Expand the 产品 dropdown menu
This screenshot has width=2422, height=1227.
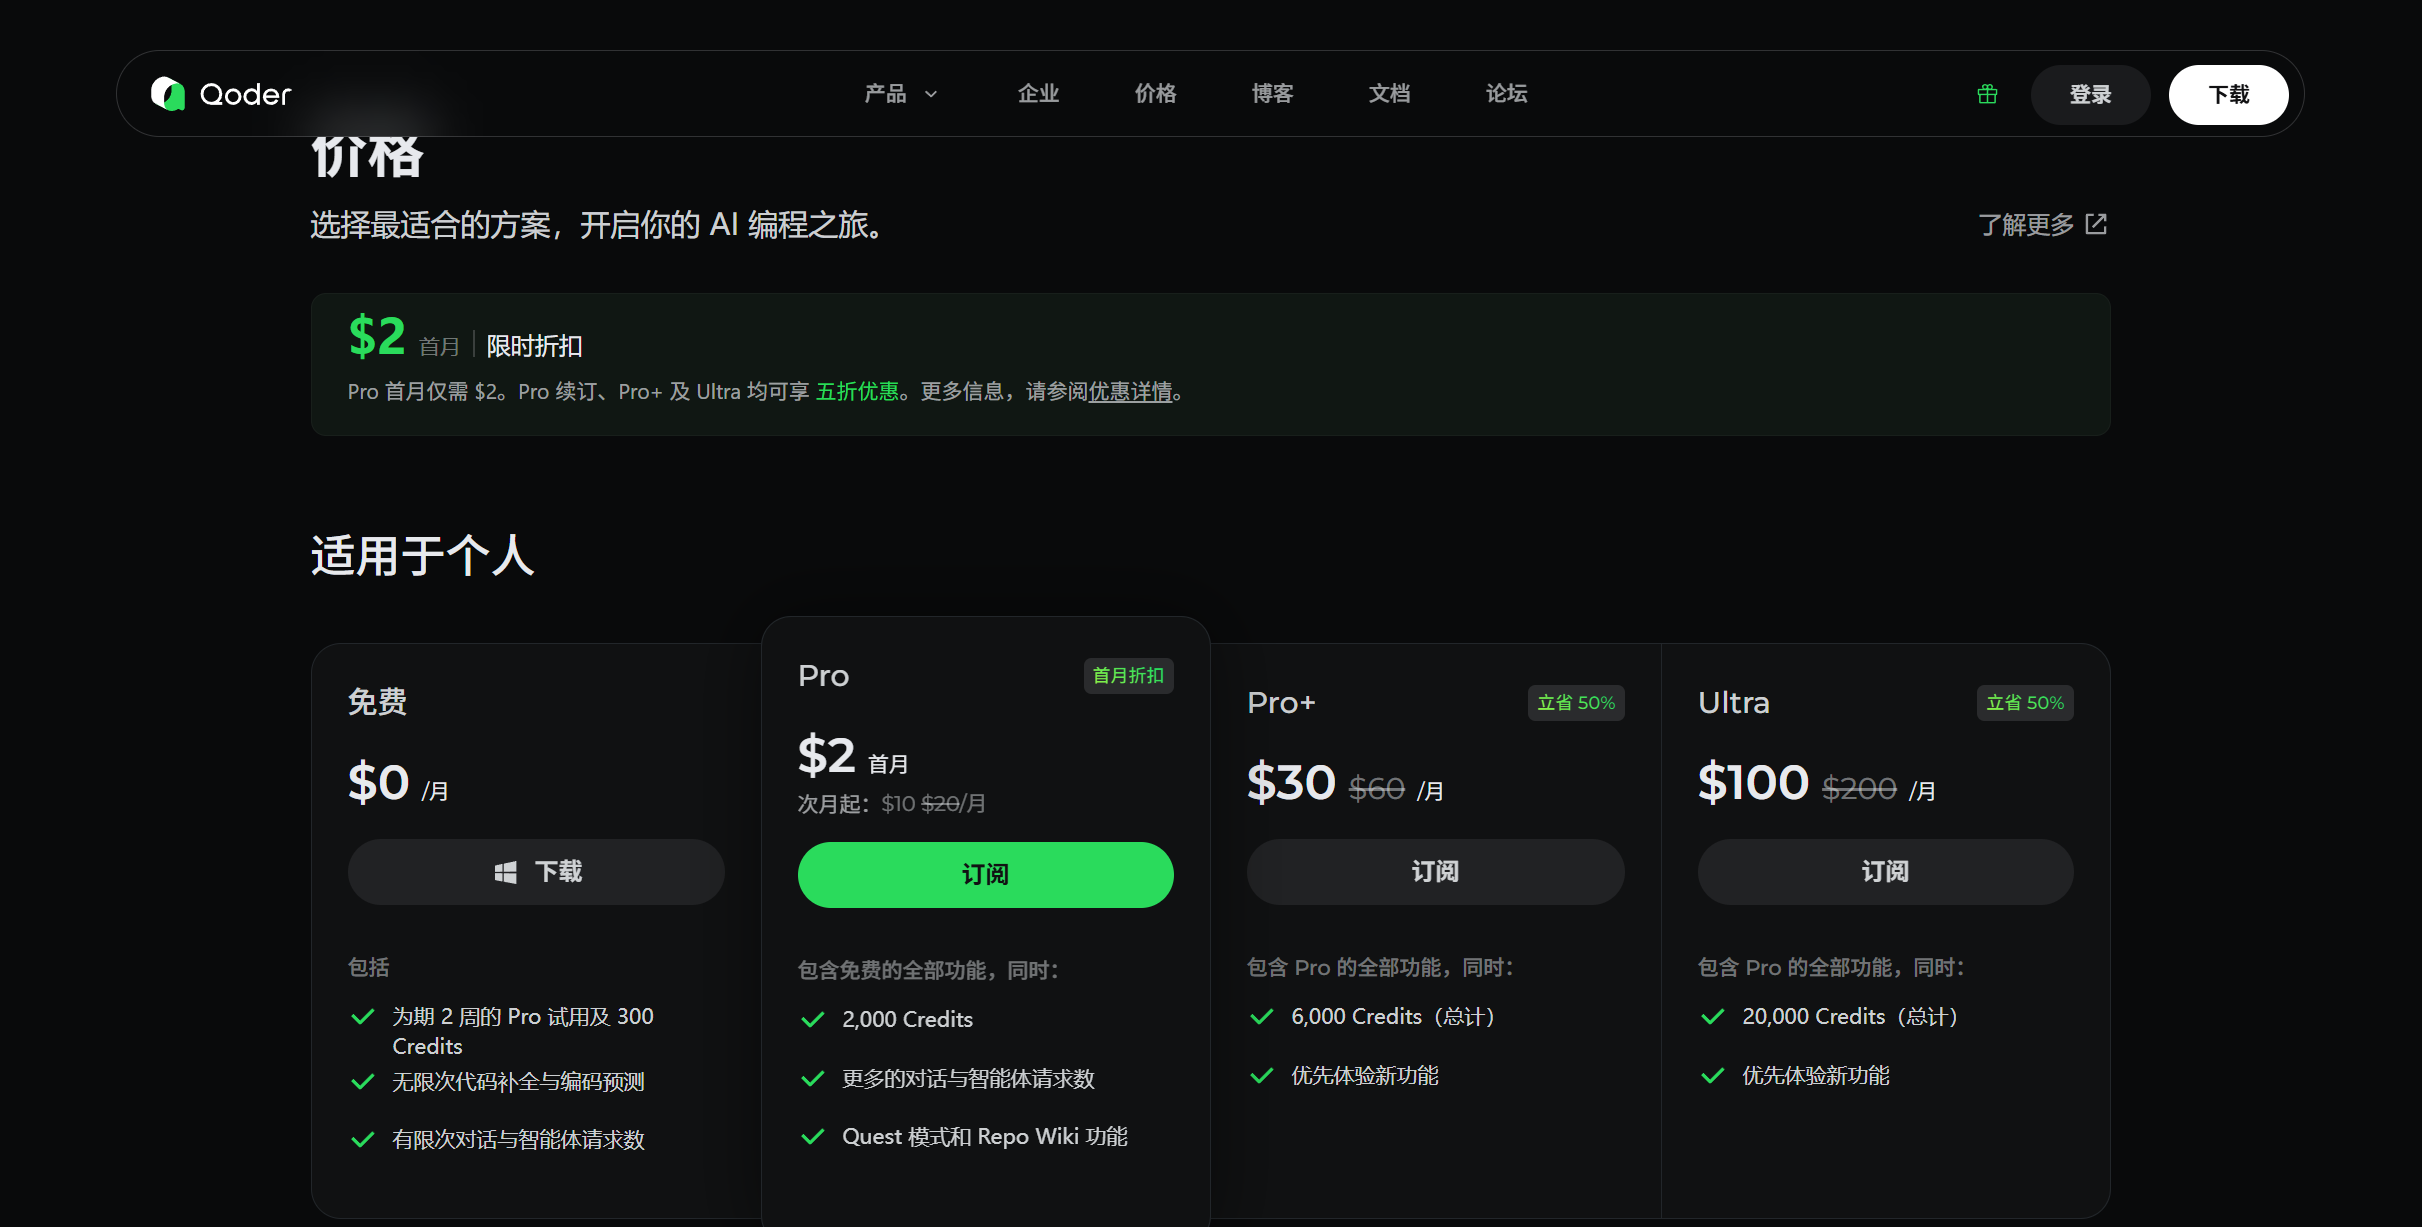tap(898, 93)
